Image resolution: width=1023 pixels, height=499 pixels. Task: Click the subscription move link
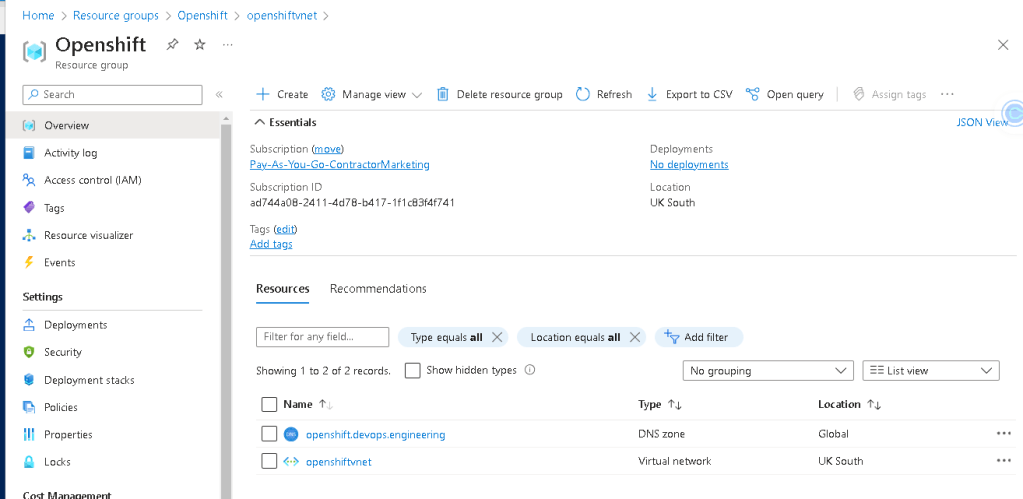[328, 149]
